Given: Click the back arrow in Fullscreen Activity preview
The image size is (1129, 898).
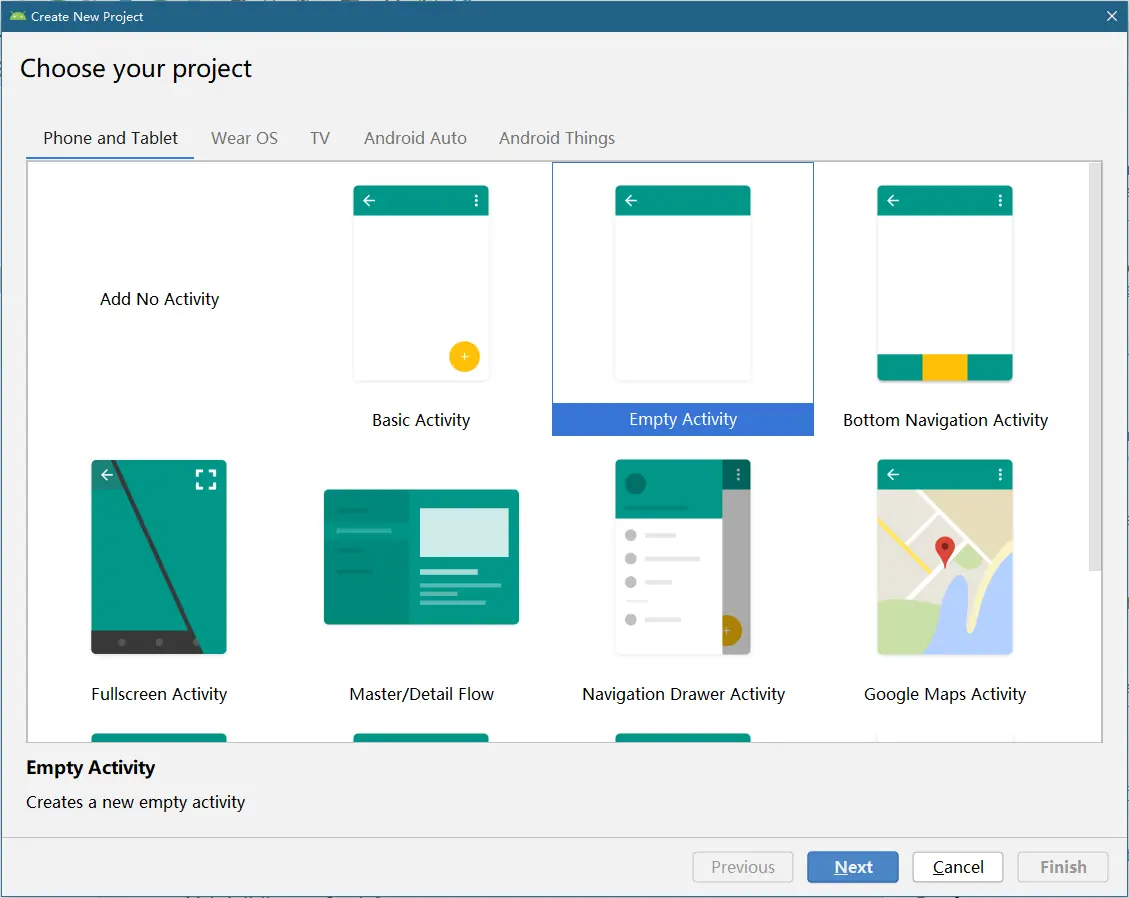Looking at the screenshot, I should click(107, 475).
